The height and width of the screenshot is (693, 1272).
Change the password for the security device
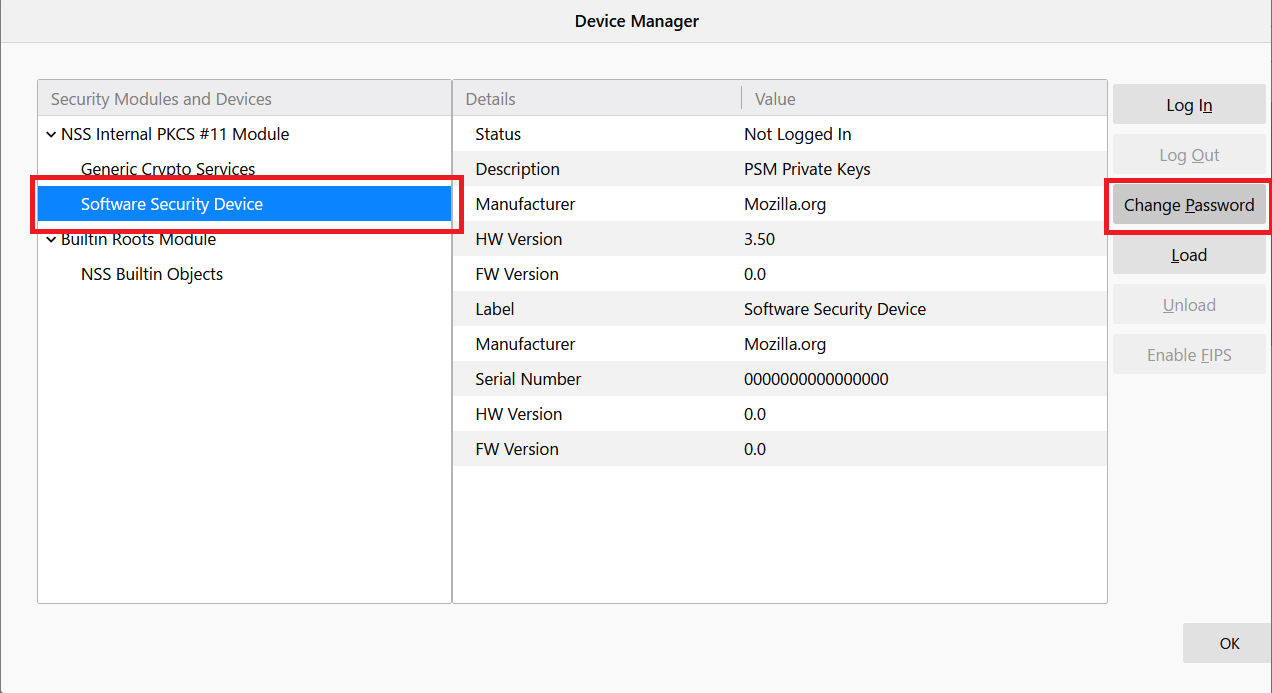(x=1188, y=204)
